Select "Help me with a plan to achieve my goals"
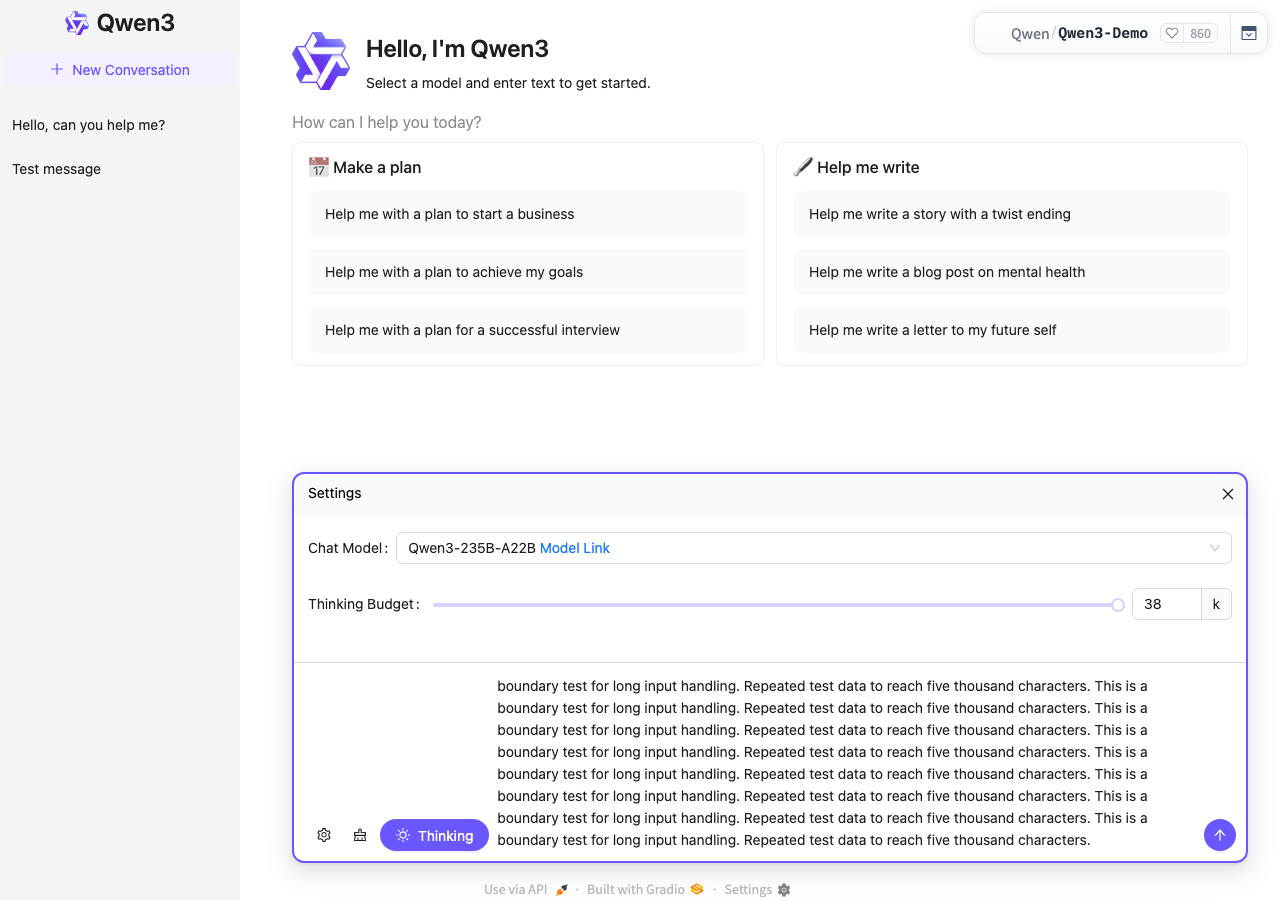 pyautogui.click(x=528, y=272)
